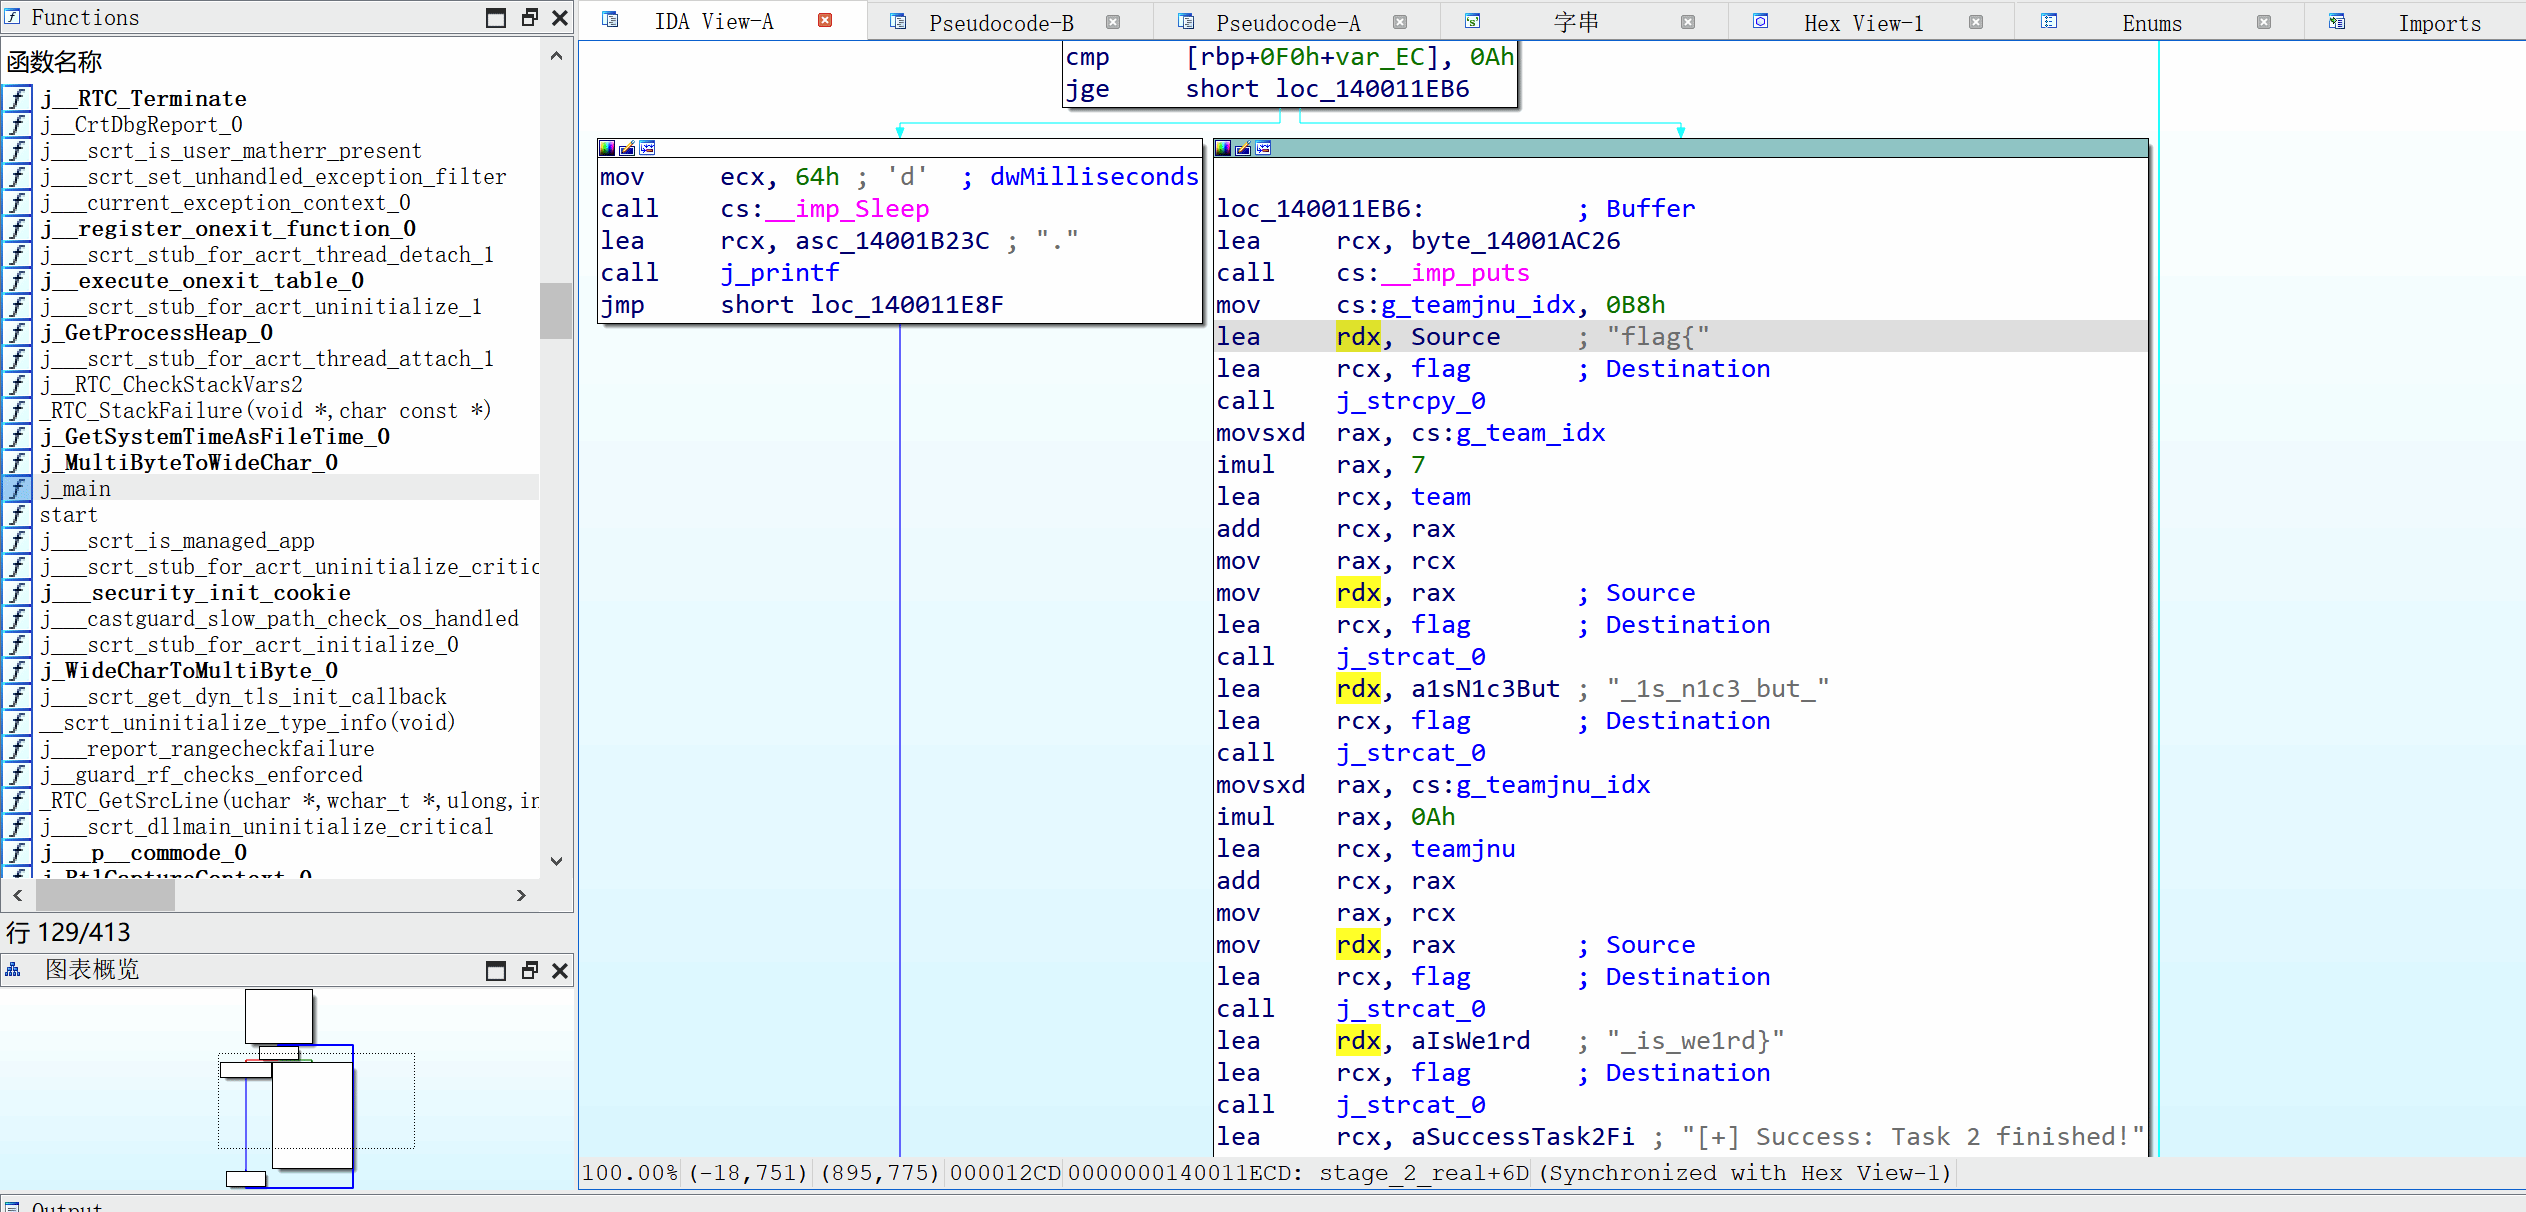Select function j__RTC_Terminate

tap(144, 98)
